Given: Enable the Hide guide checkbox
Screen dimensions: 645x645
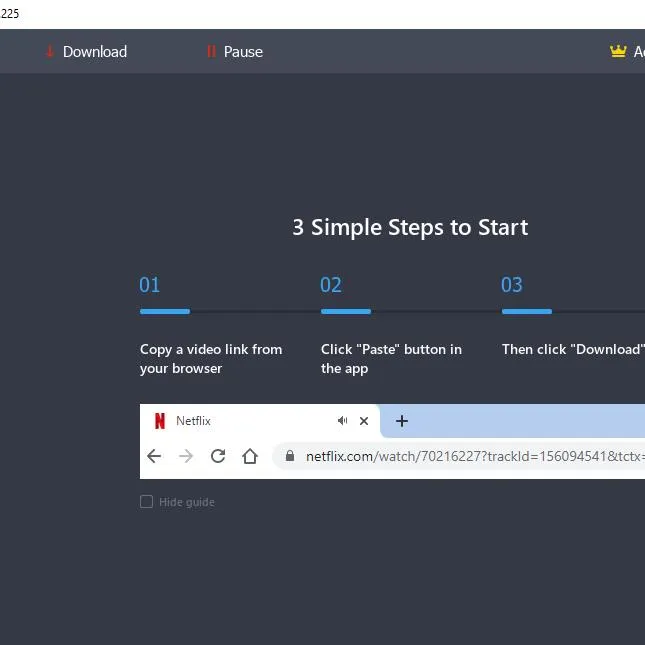Looking at the screenshot, I should (x=146, y=501).
